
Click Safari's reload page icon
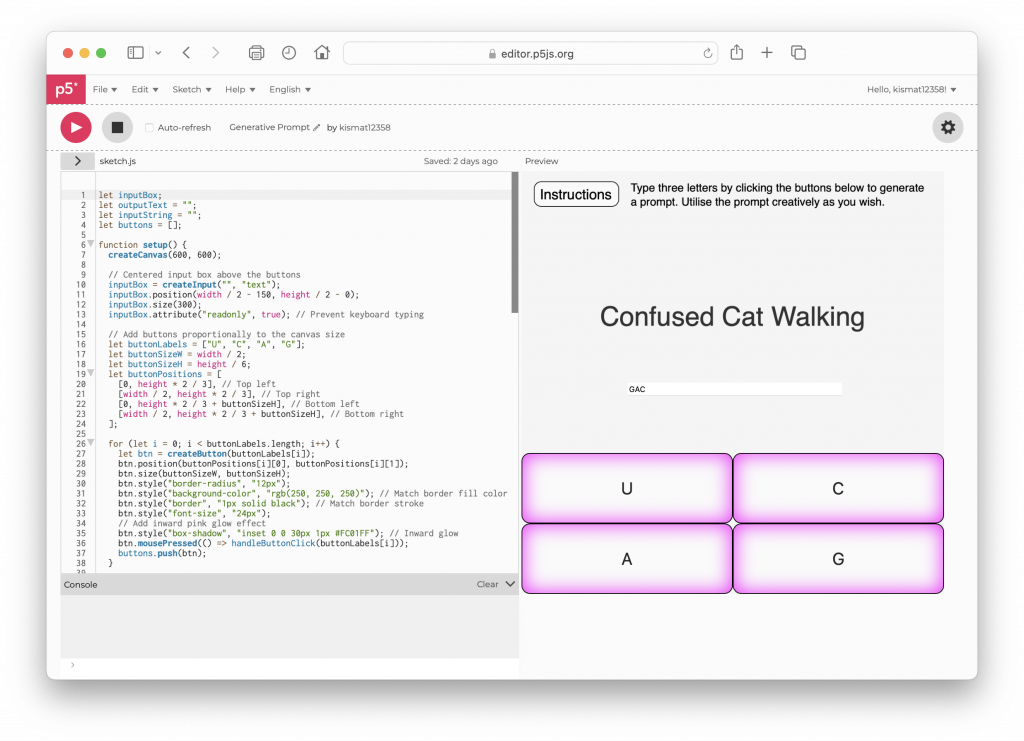(708, 53)
